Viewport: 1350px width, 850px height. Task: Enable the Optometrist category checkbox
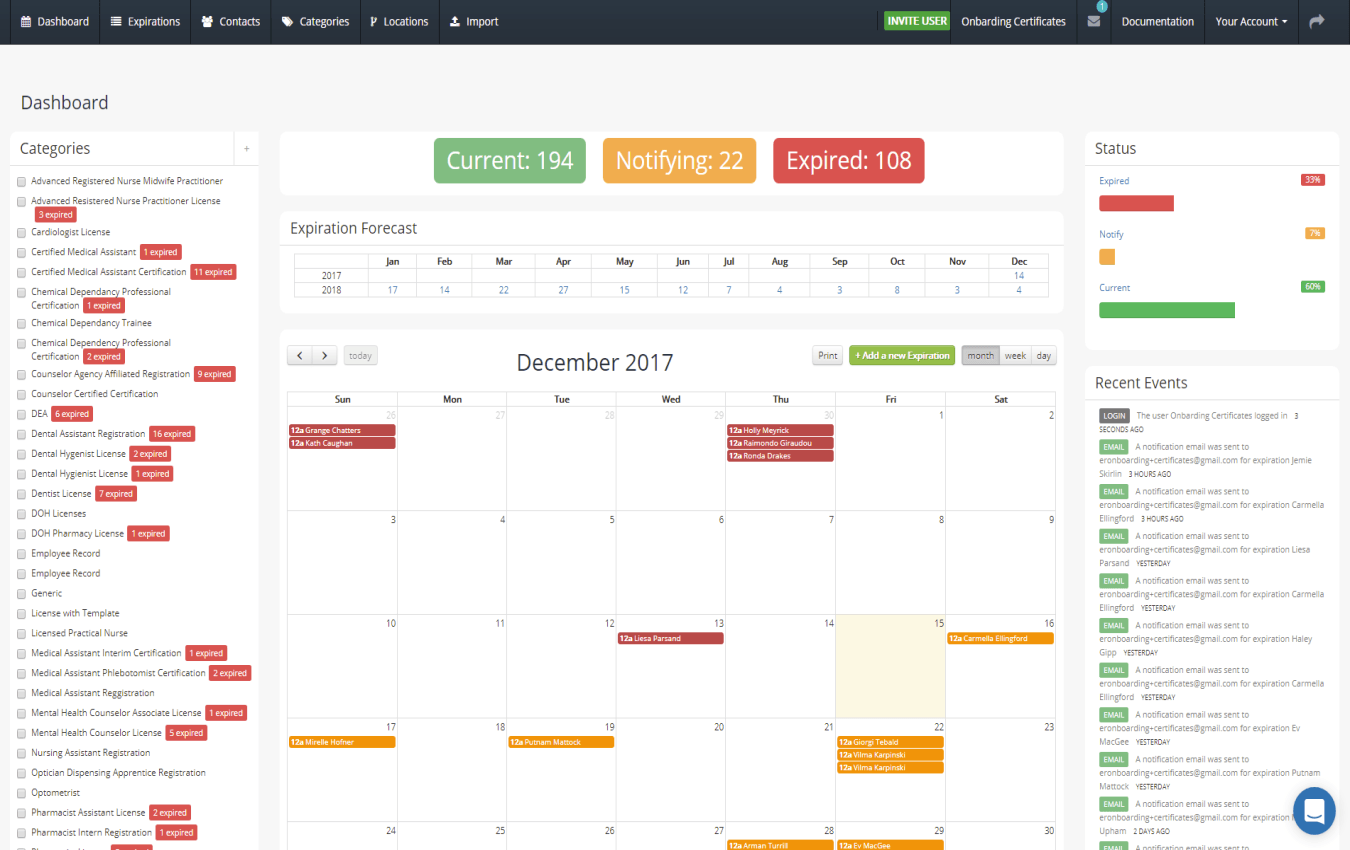(x=21, y=793)
